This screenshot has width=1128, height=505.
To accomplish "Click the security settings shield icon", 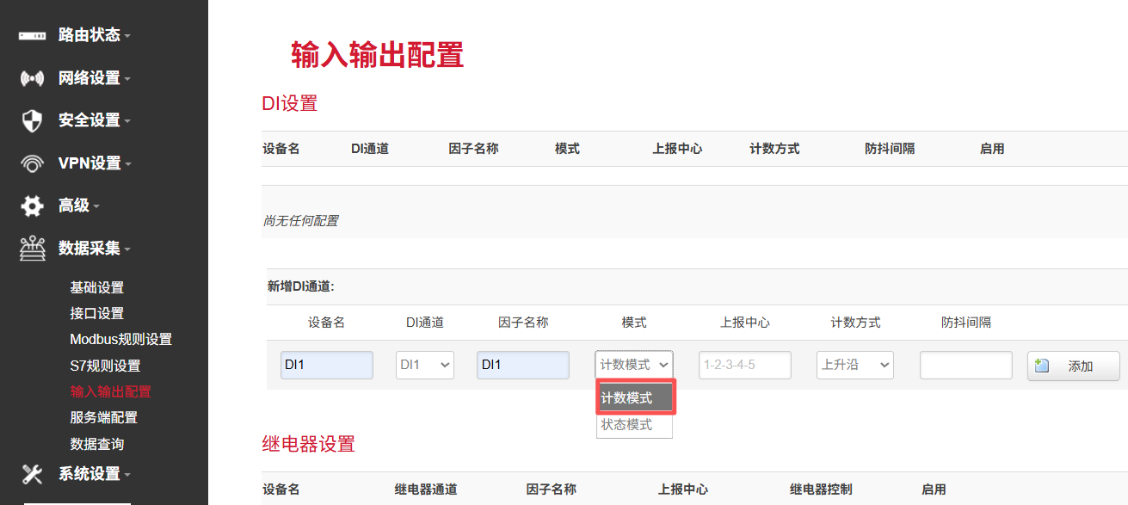I will pyautogui.click(x=32, y=120).
